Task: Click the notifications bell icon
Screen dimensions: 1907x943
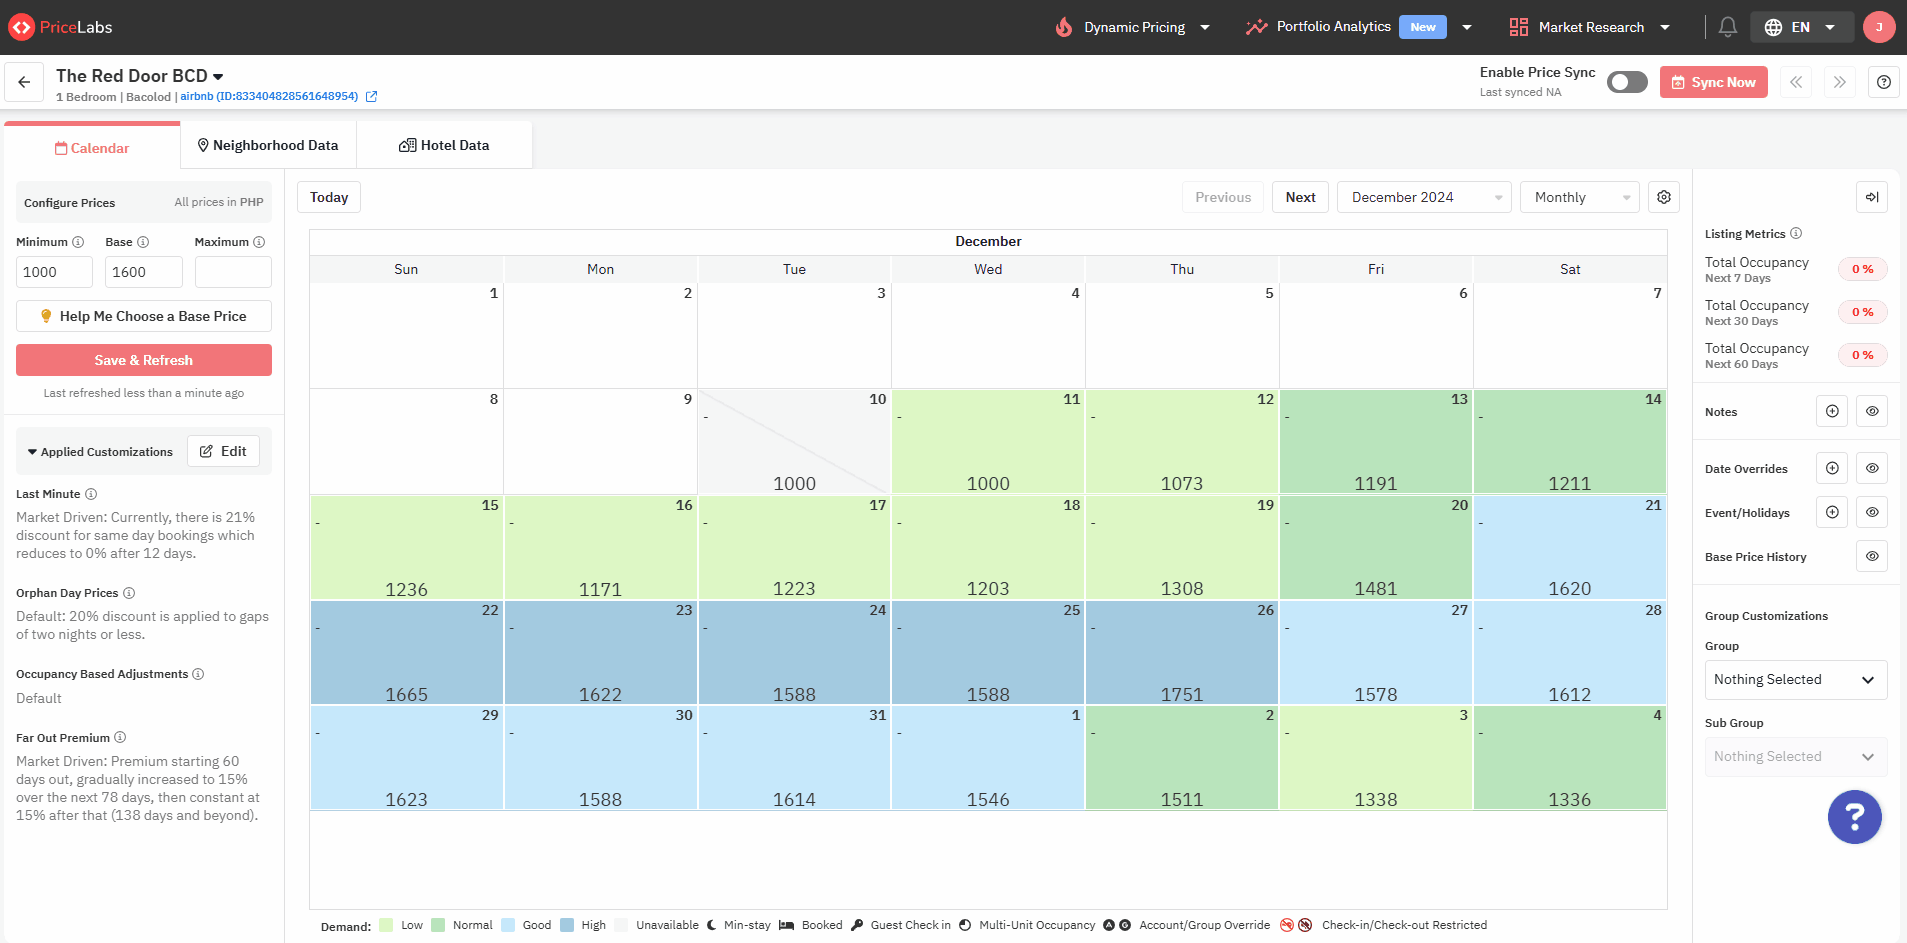Action: click(x=1727, y=27)
